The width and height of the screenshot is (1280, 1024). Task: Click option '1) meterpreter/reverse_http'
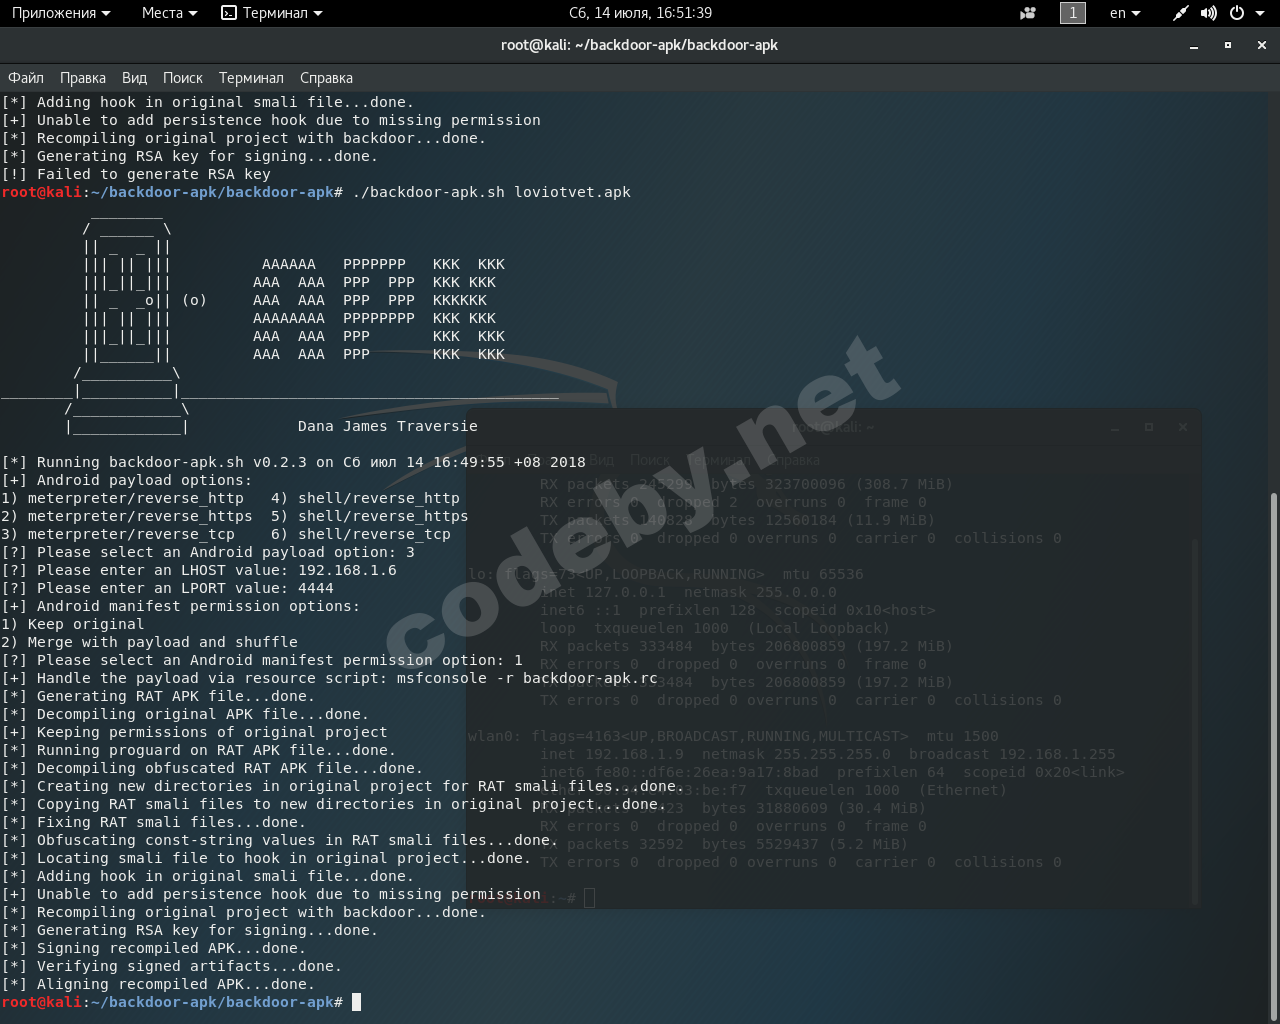tap(123, 498)
